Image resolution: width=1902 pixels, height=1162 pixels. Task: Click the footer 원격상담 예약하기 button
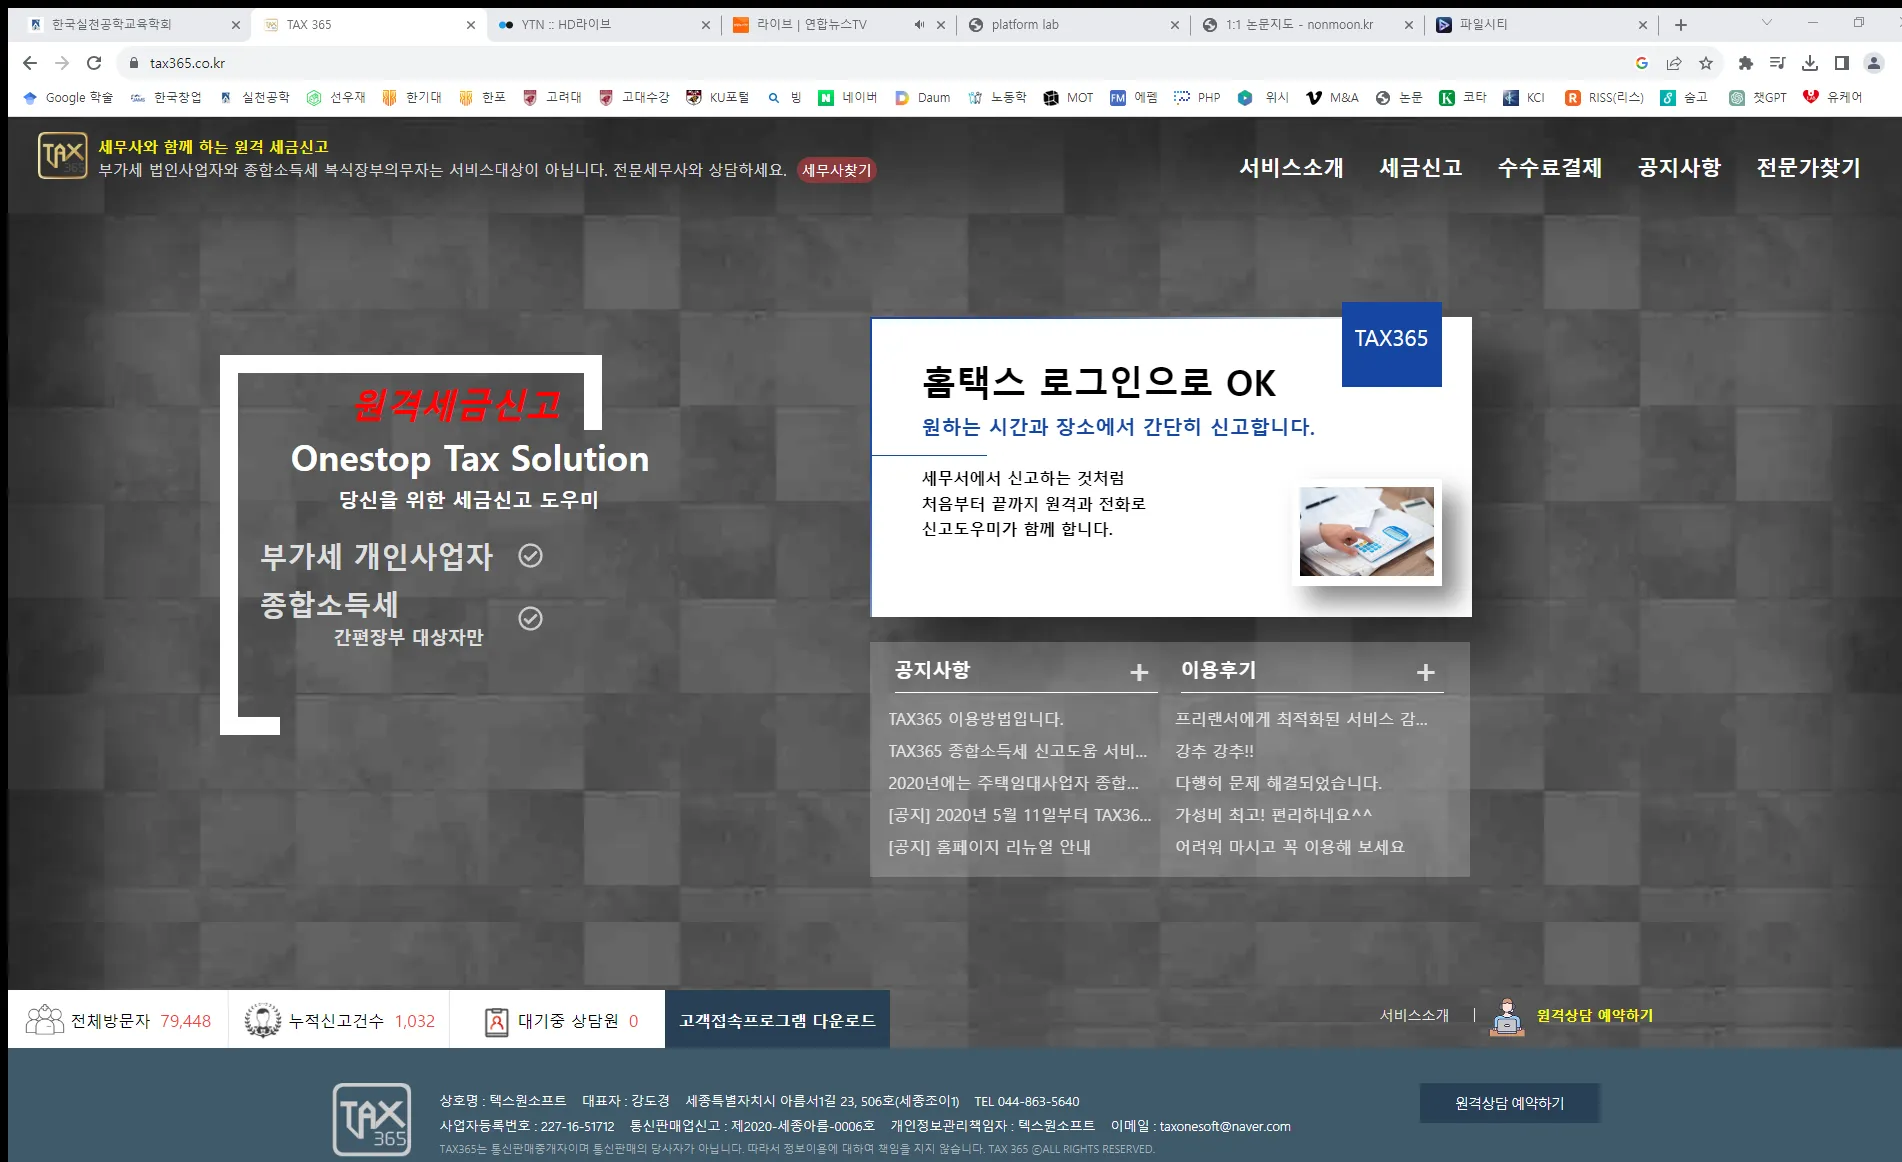[1509, 1103]
